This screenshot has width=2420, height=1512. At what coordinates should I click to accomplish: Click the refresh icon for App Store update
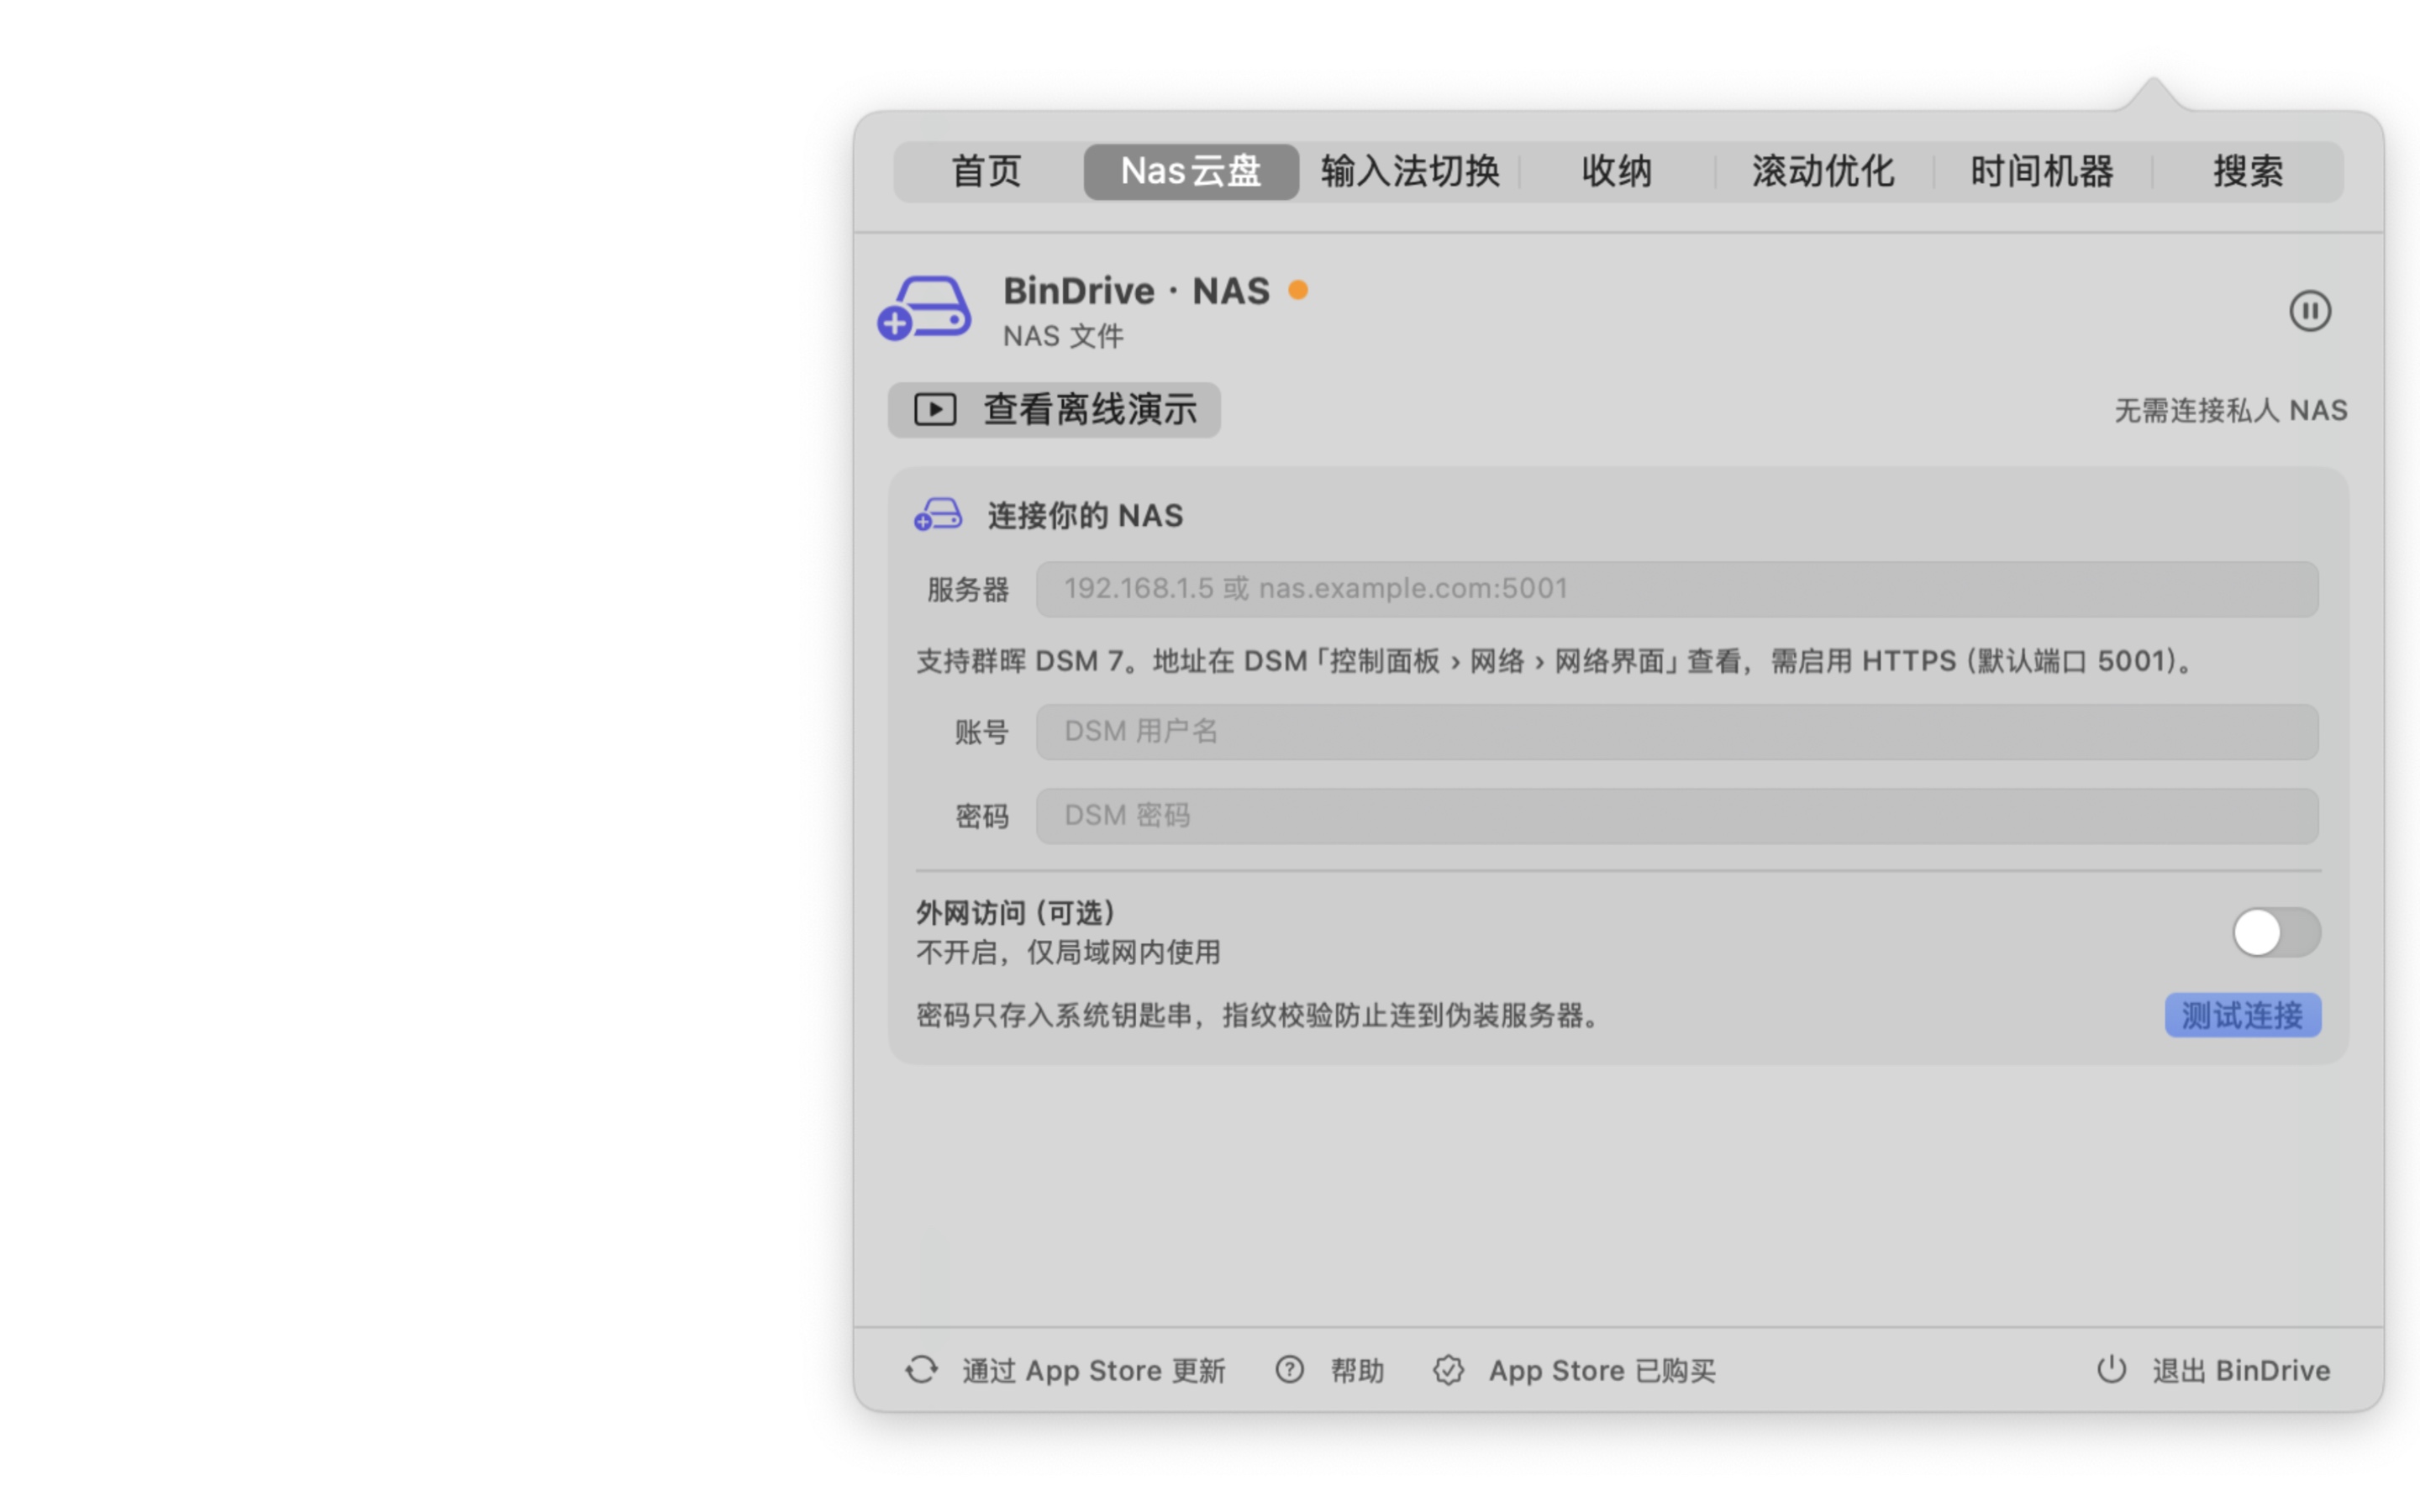[x=922, y=1370]
